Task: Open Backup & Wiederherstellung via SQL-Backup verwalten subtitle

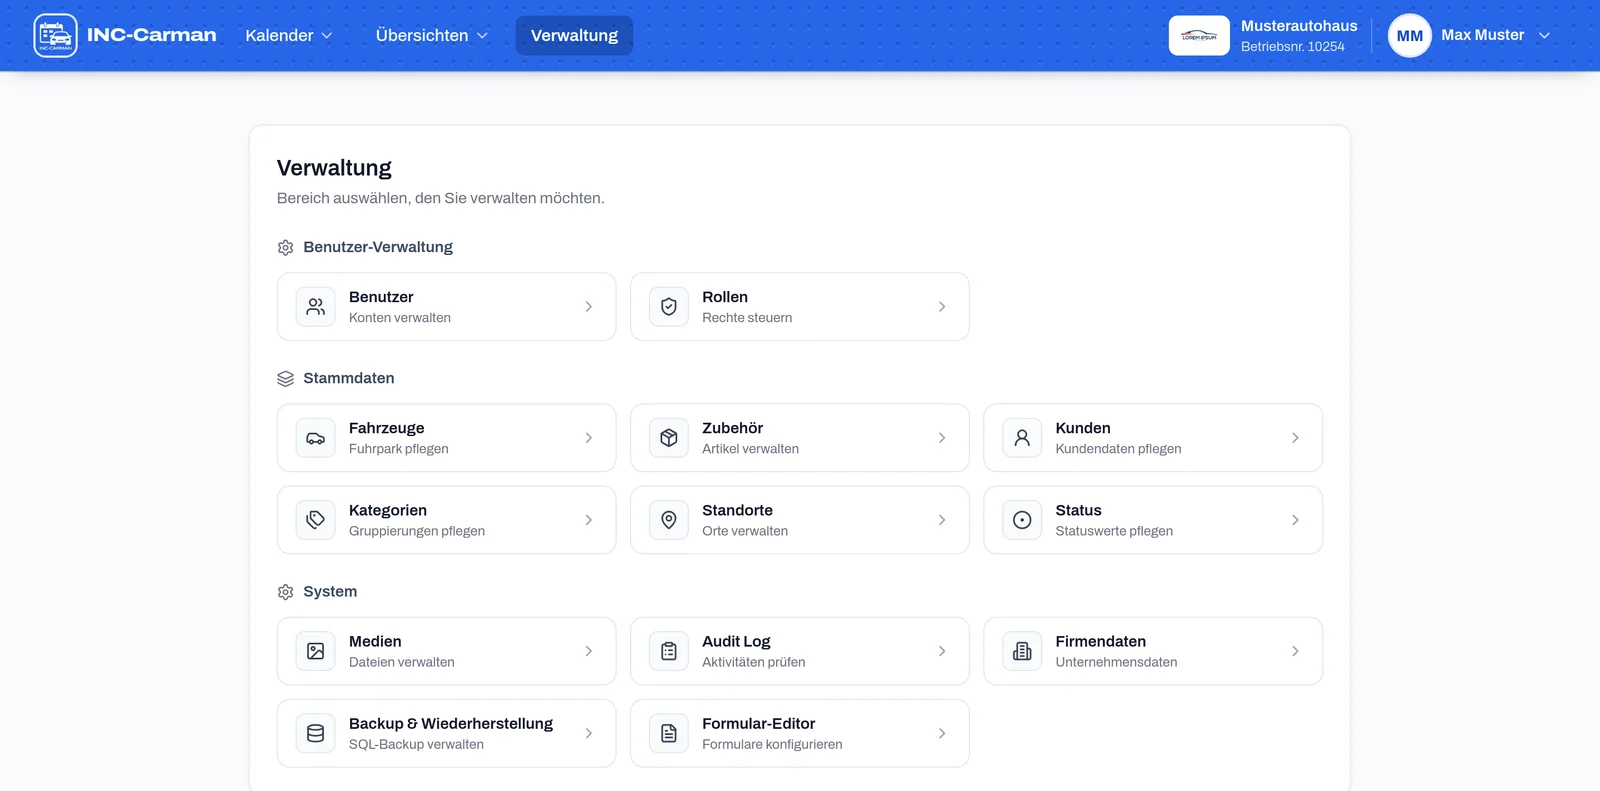Action: click(416, 744)
